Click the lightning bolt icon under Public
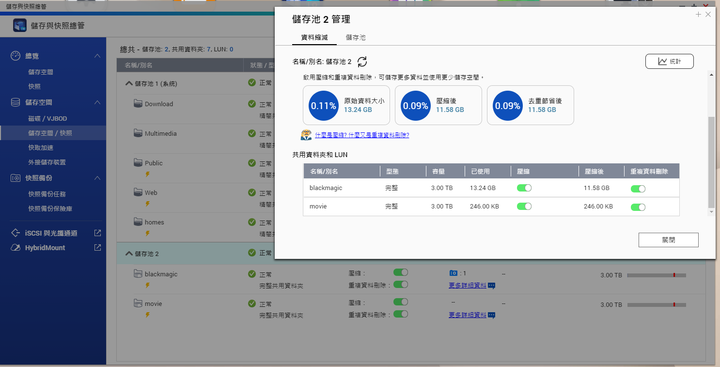 point(147,174)
